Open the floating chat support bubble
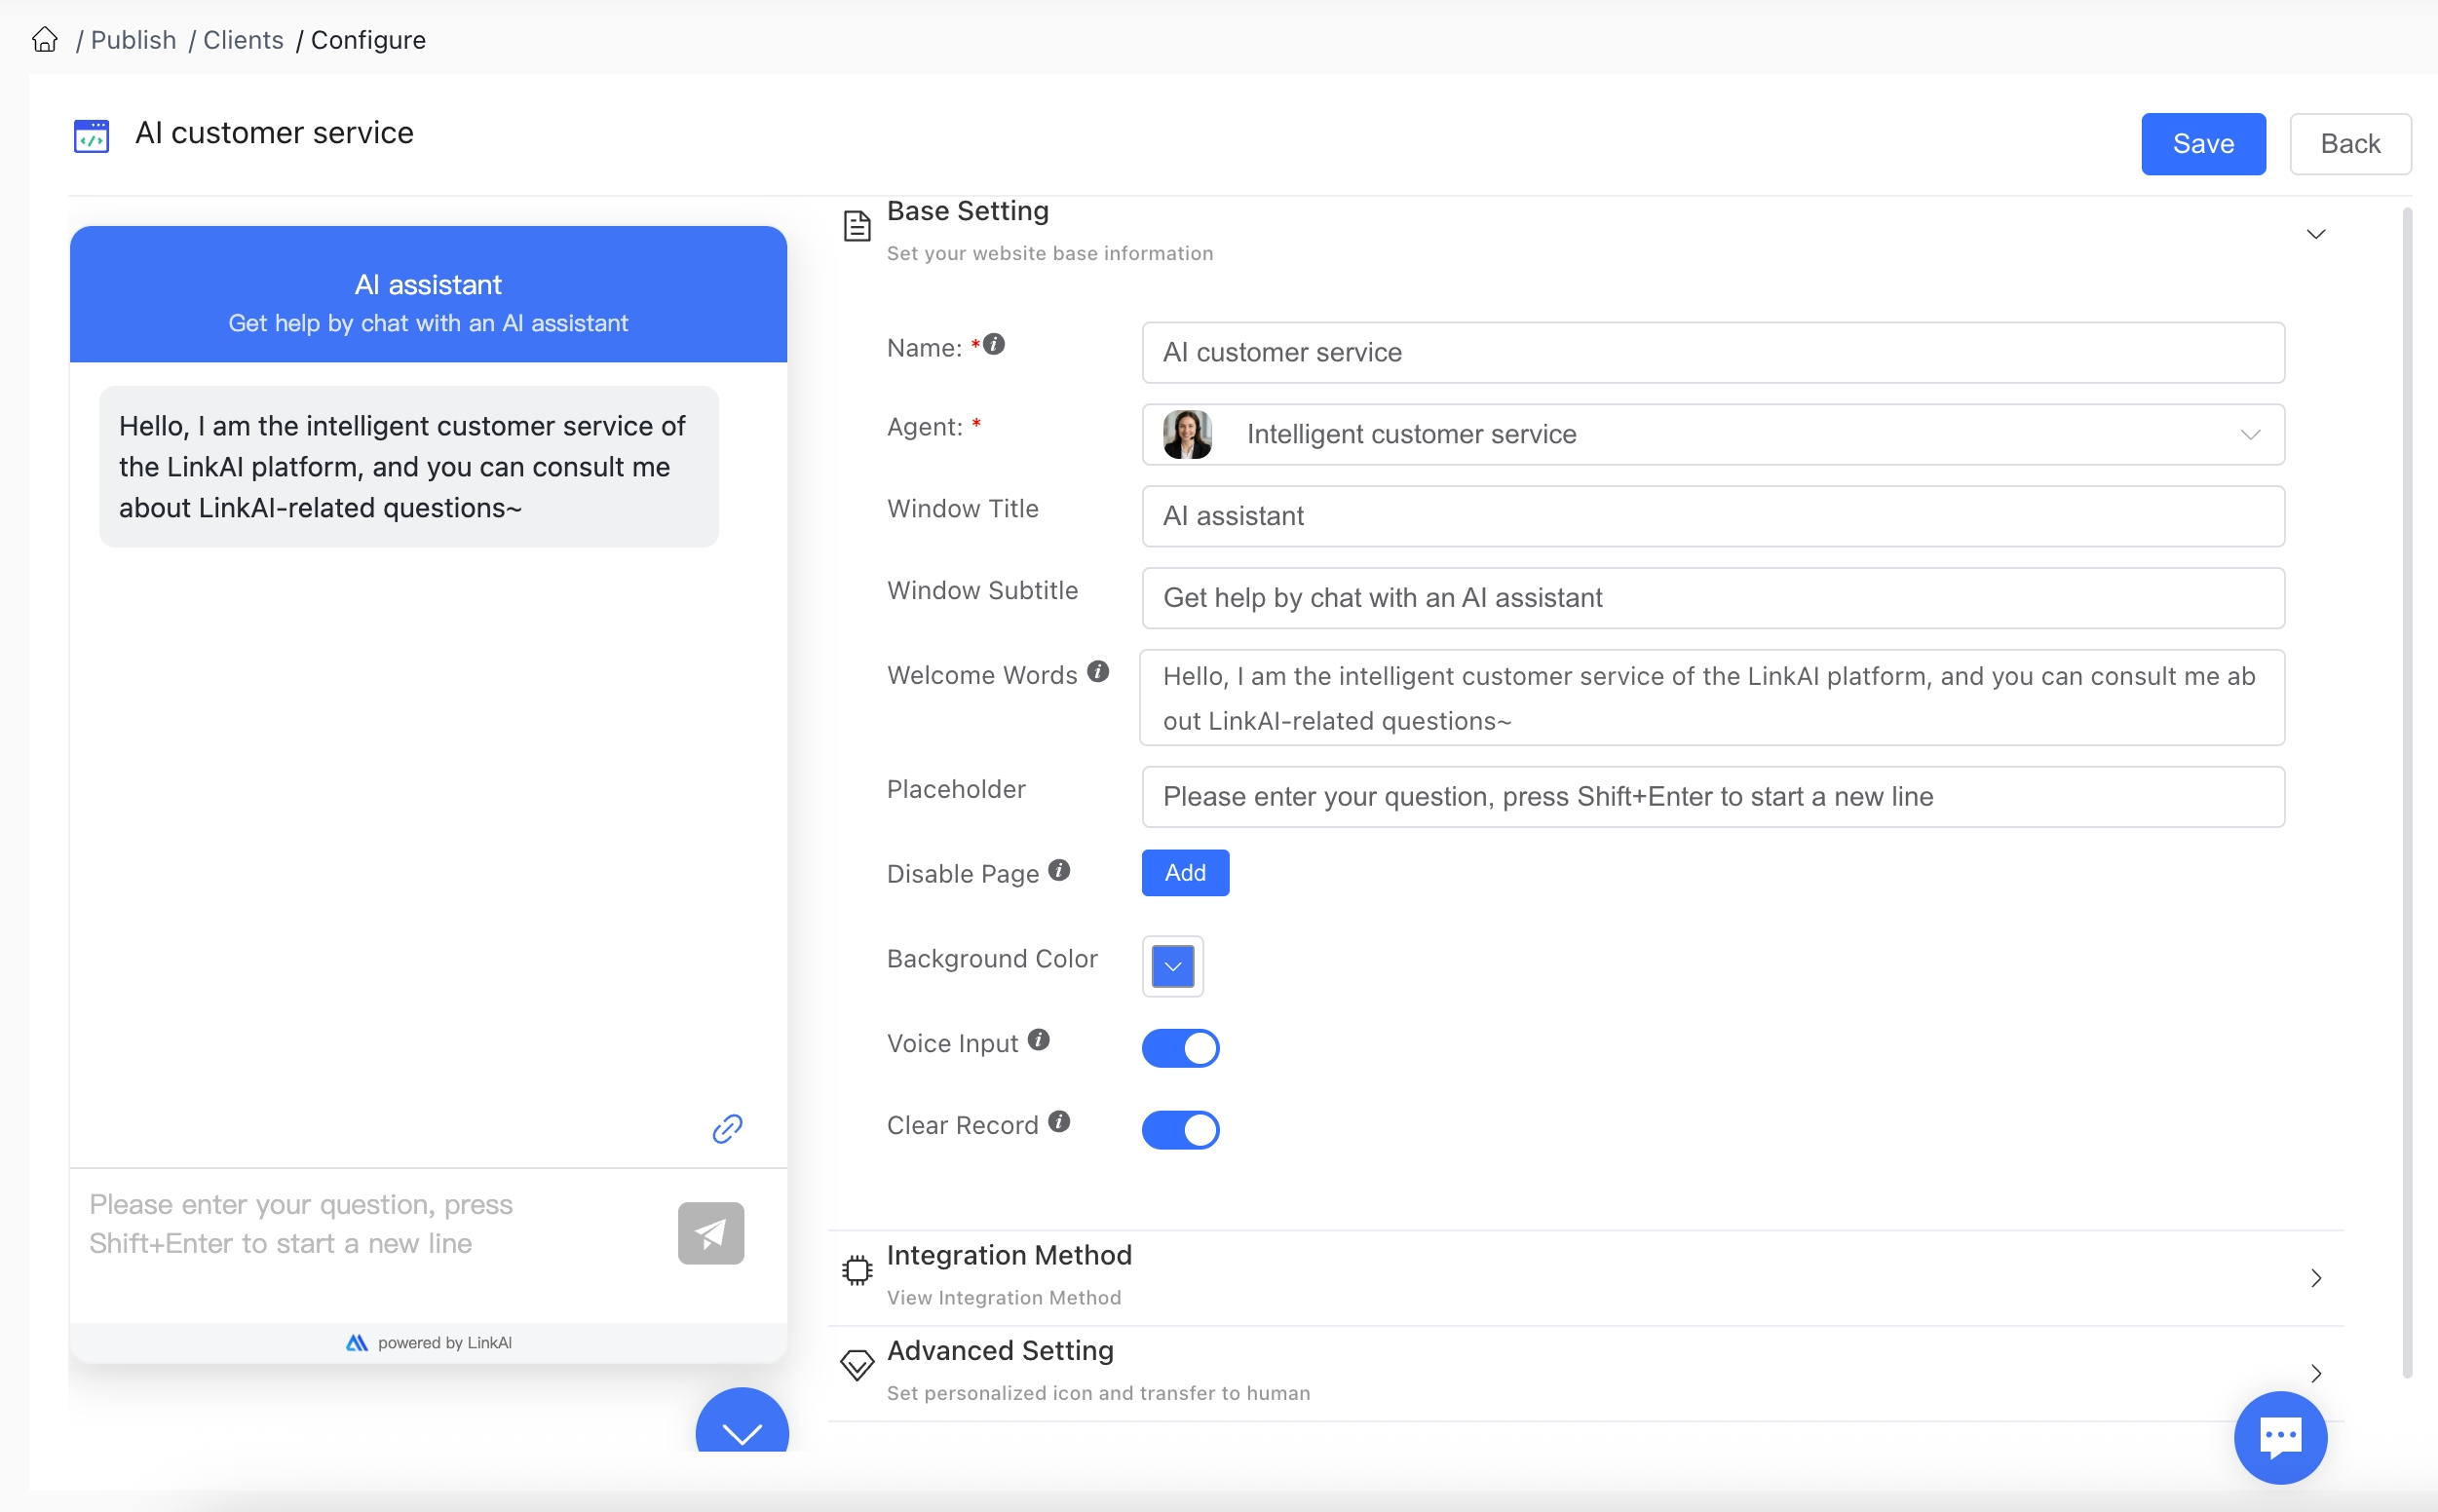This screenshot has width=2438, height=1512. (x=2281, y=1437)
